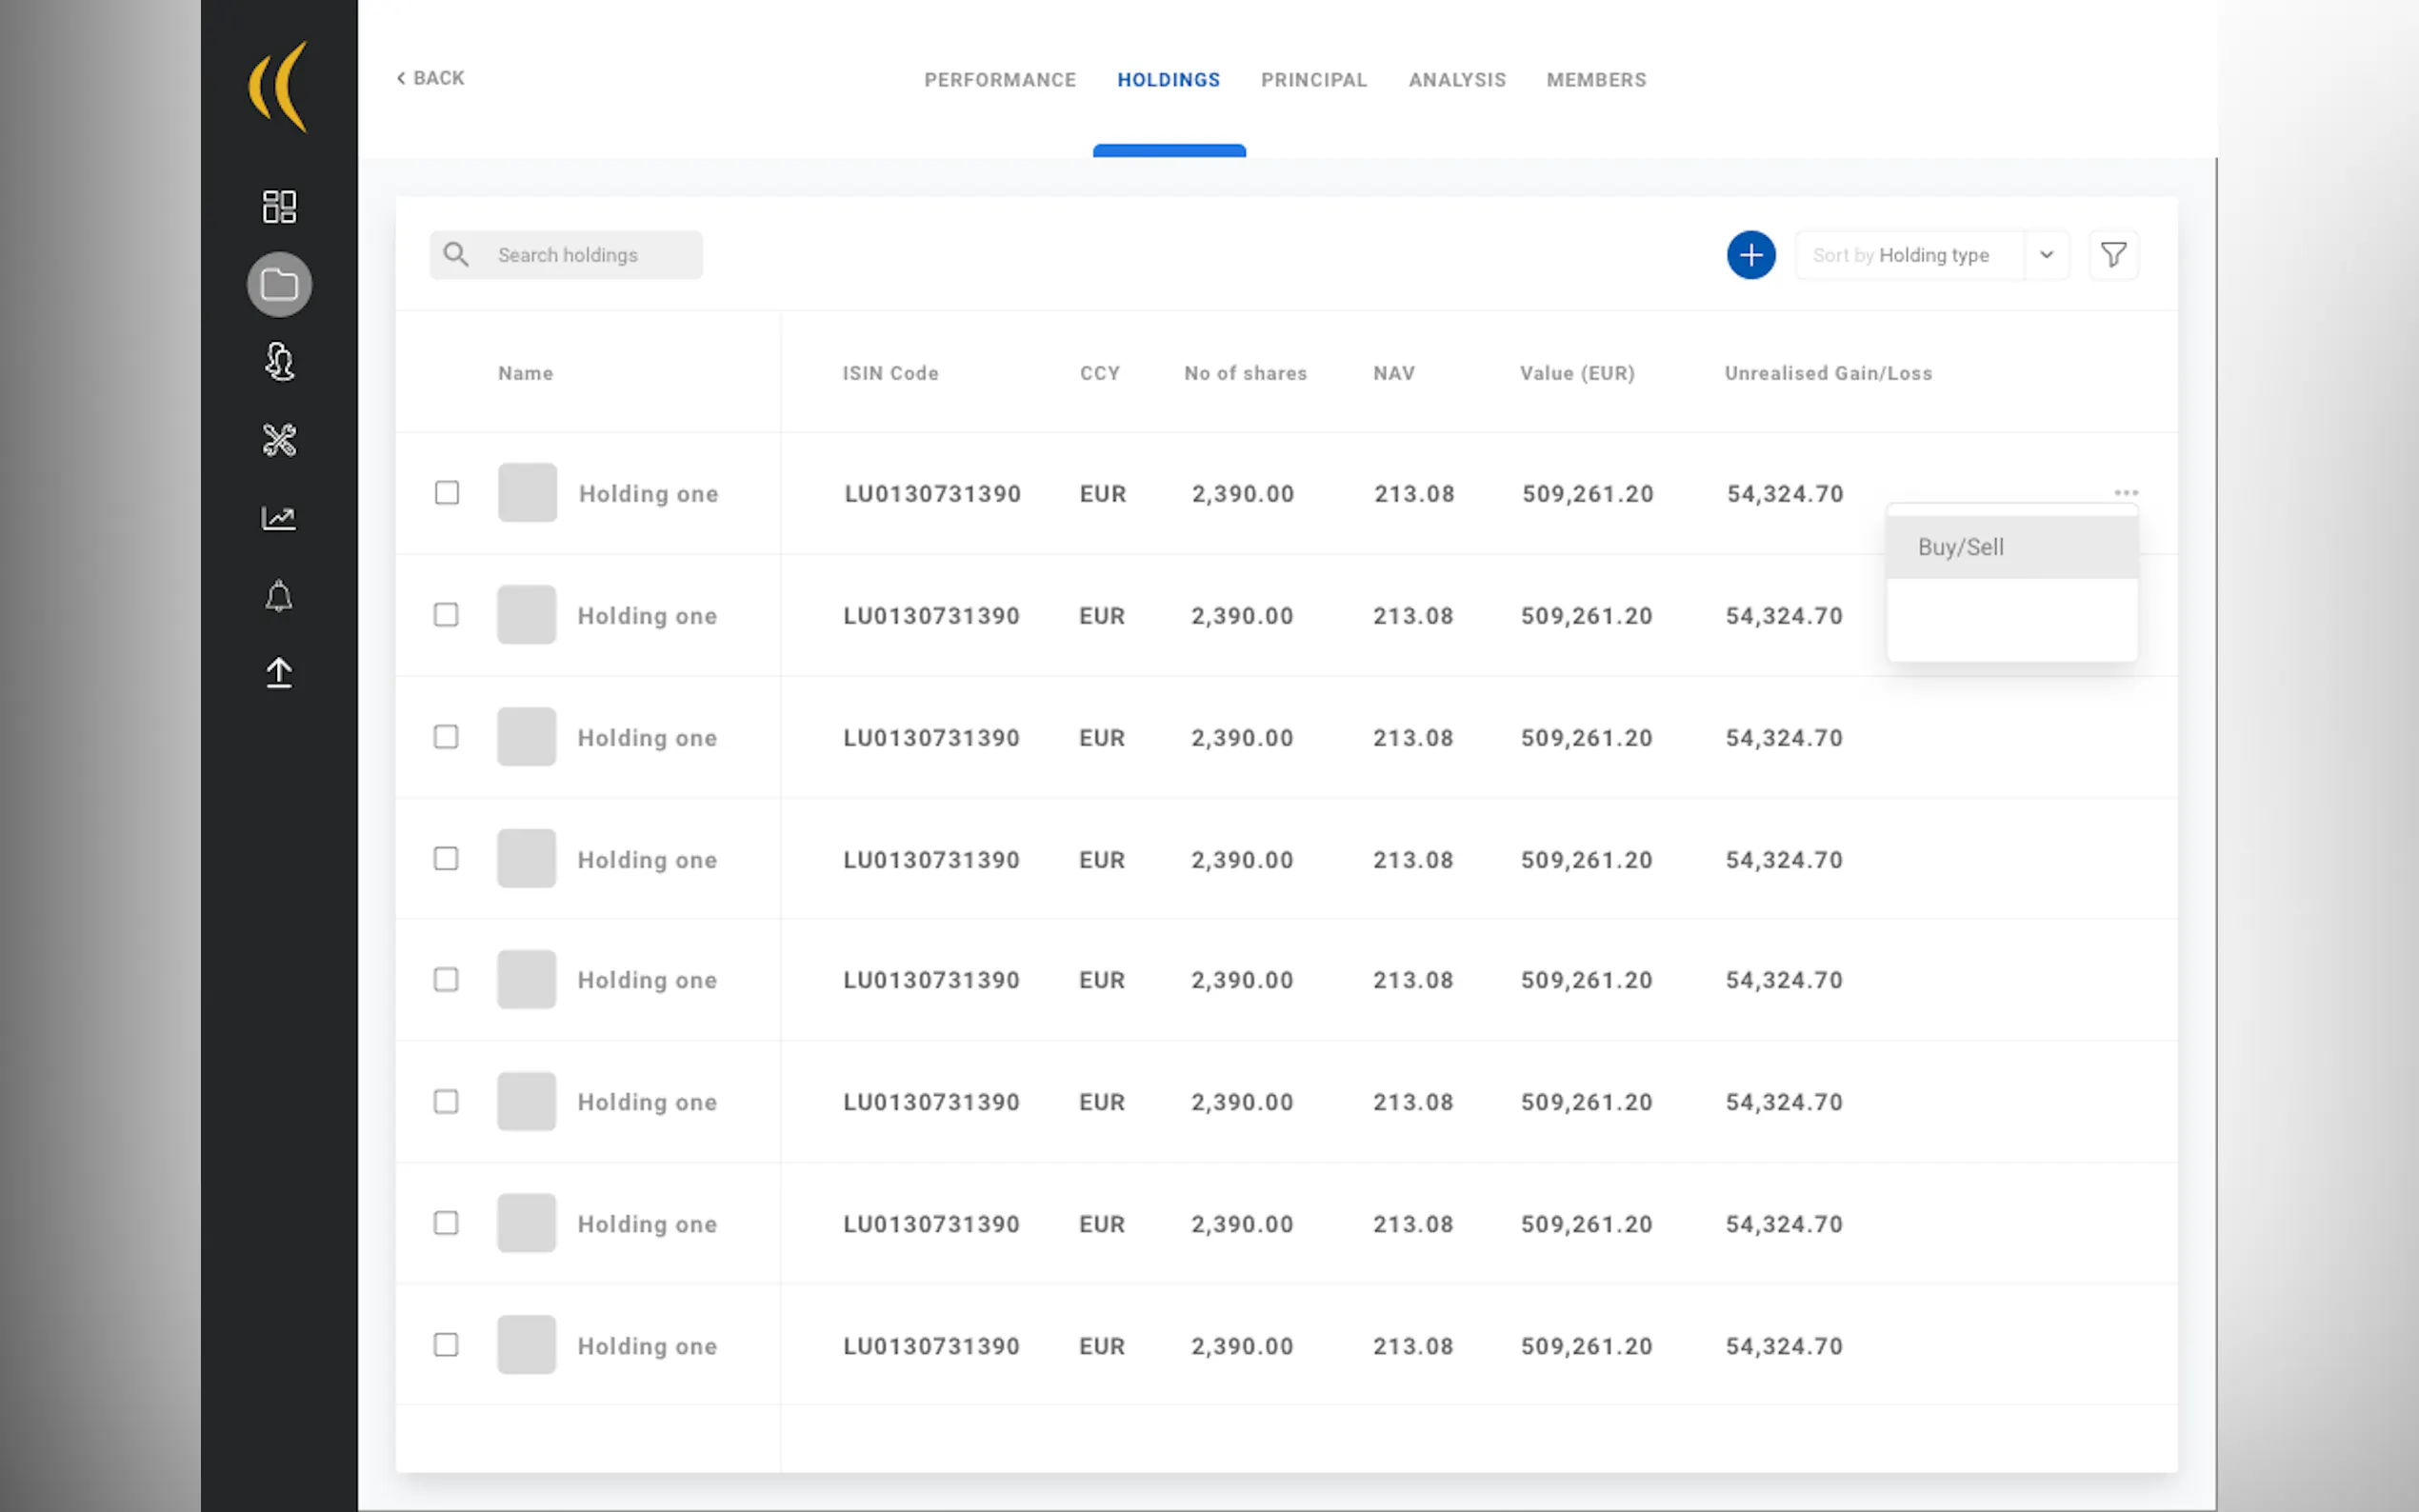The width and height of the screenshot is (2419, 1512).
Task: Open the filter funnel icon
Action: click(2113, 255)
